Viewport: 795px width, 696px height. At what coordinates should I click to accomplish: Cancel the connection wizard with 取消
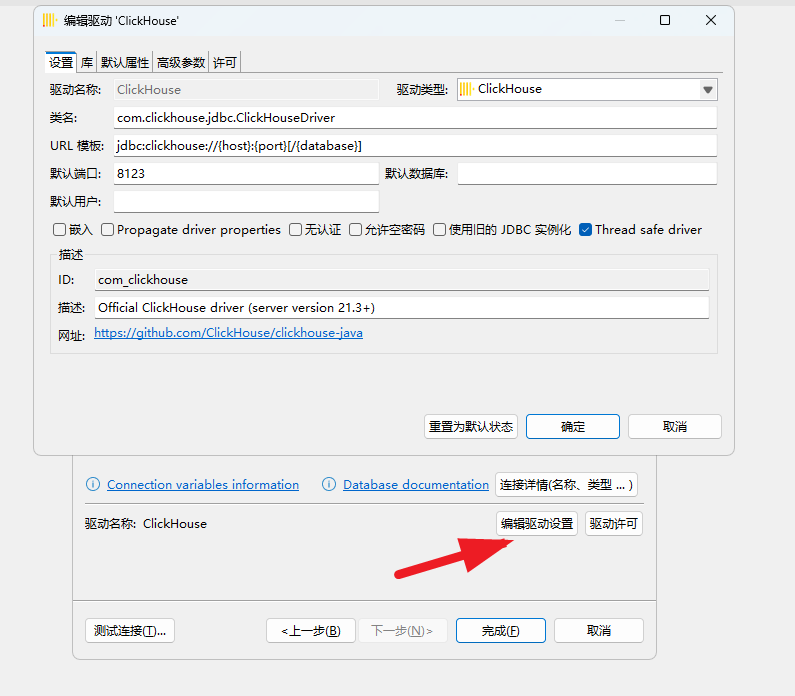(x=599, y=631)
